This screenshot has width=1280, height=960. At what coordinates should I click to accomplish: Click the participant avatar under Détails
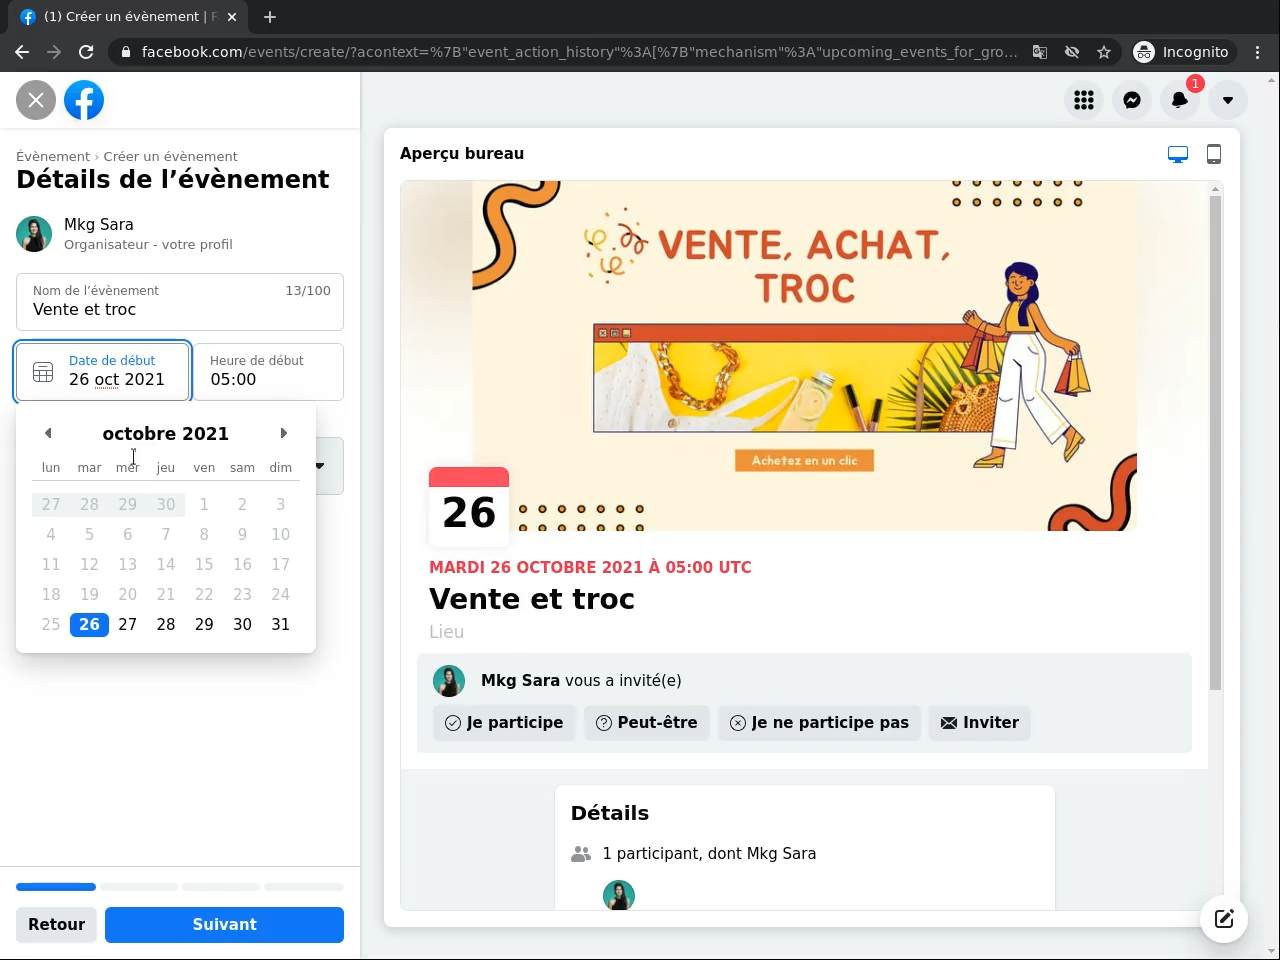(x=619, y=896)
